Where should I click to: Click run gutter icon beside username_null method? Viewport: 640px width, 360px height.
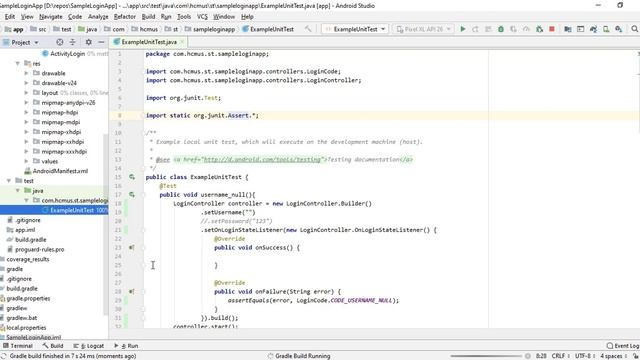pos(132,195)
